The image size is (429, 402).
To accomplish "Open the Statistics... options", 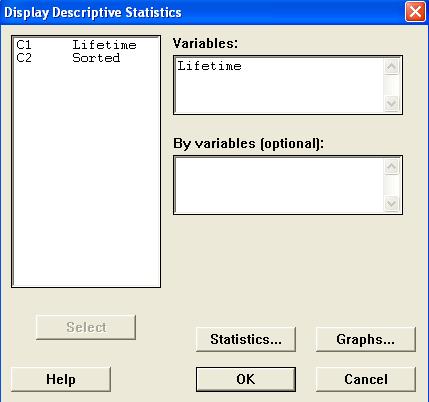I will click(x=246, y=339).
